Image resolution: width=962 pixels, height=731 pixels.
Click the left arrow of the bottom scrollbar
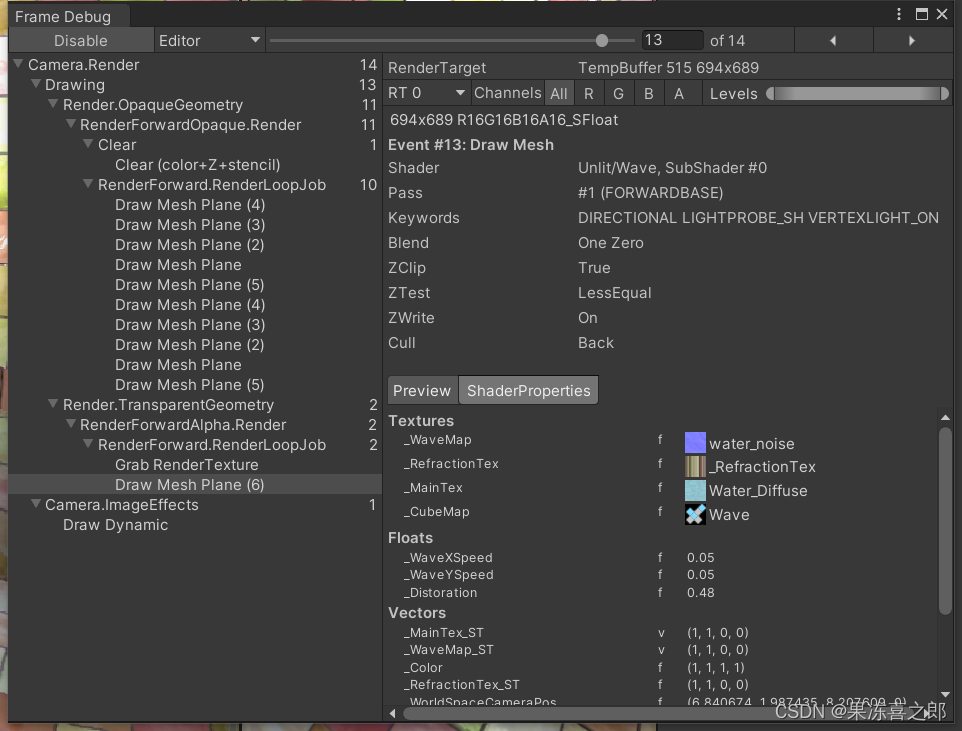(392, 713)
